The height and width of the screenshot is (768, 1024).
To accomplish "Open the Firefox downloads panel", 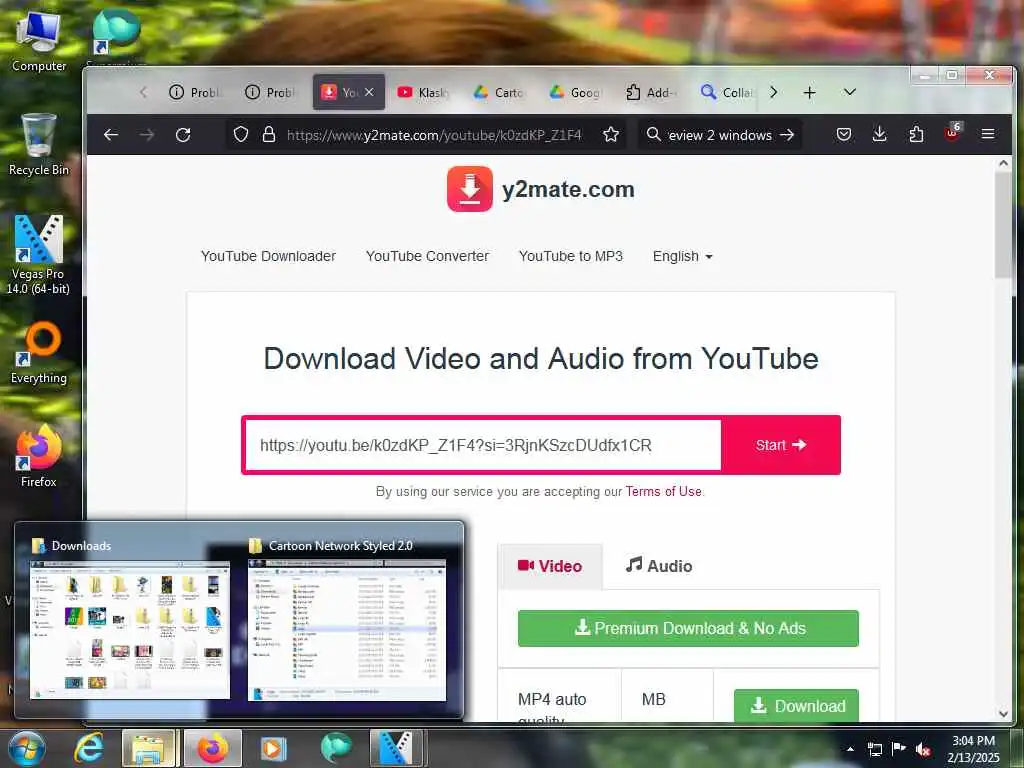I will point(880,135).
